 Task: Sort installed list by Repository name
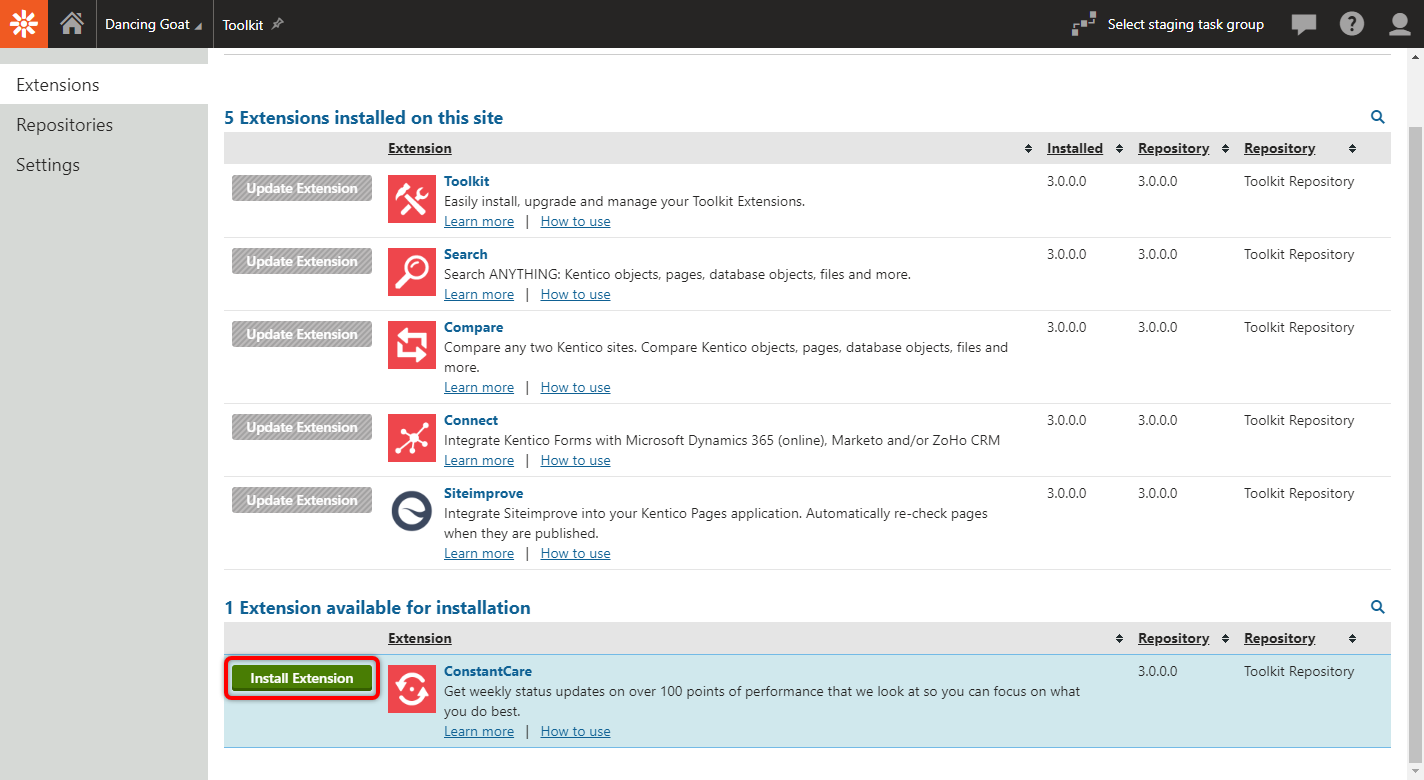pos(1352,148)
